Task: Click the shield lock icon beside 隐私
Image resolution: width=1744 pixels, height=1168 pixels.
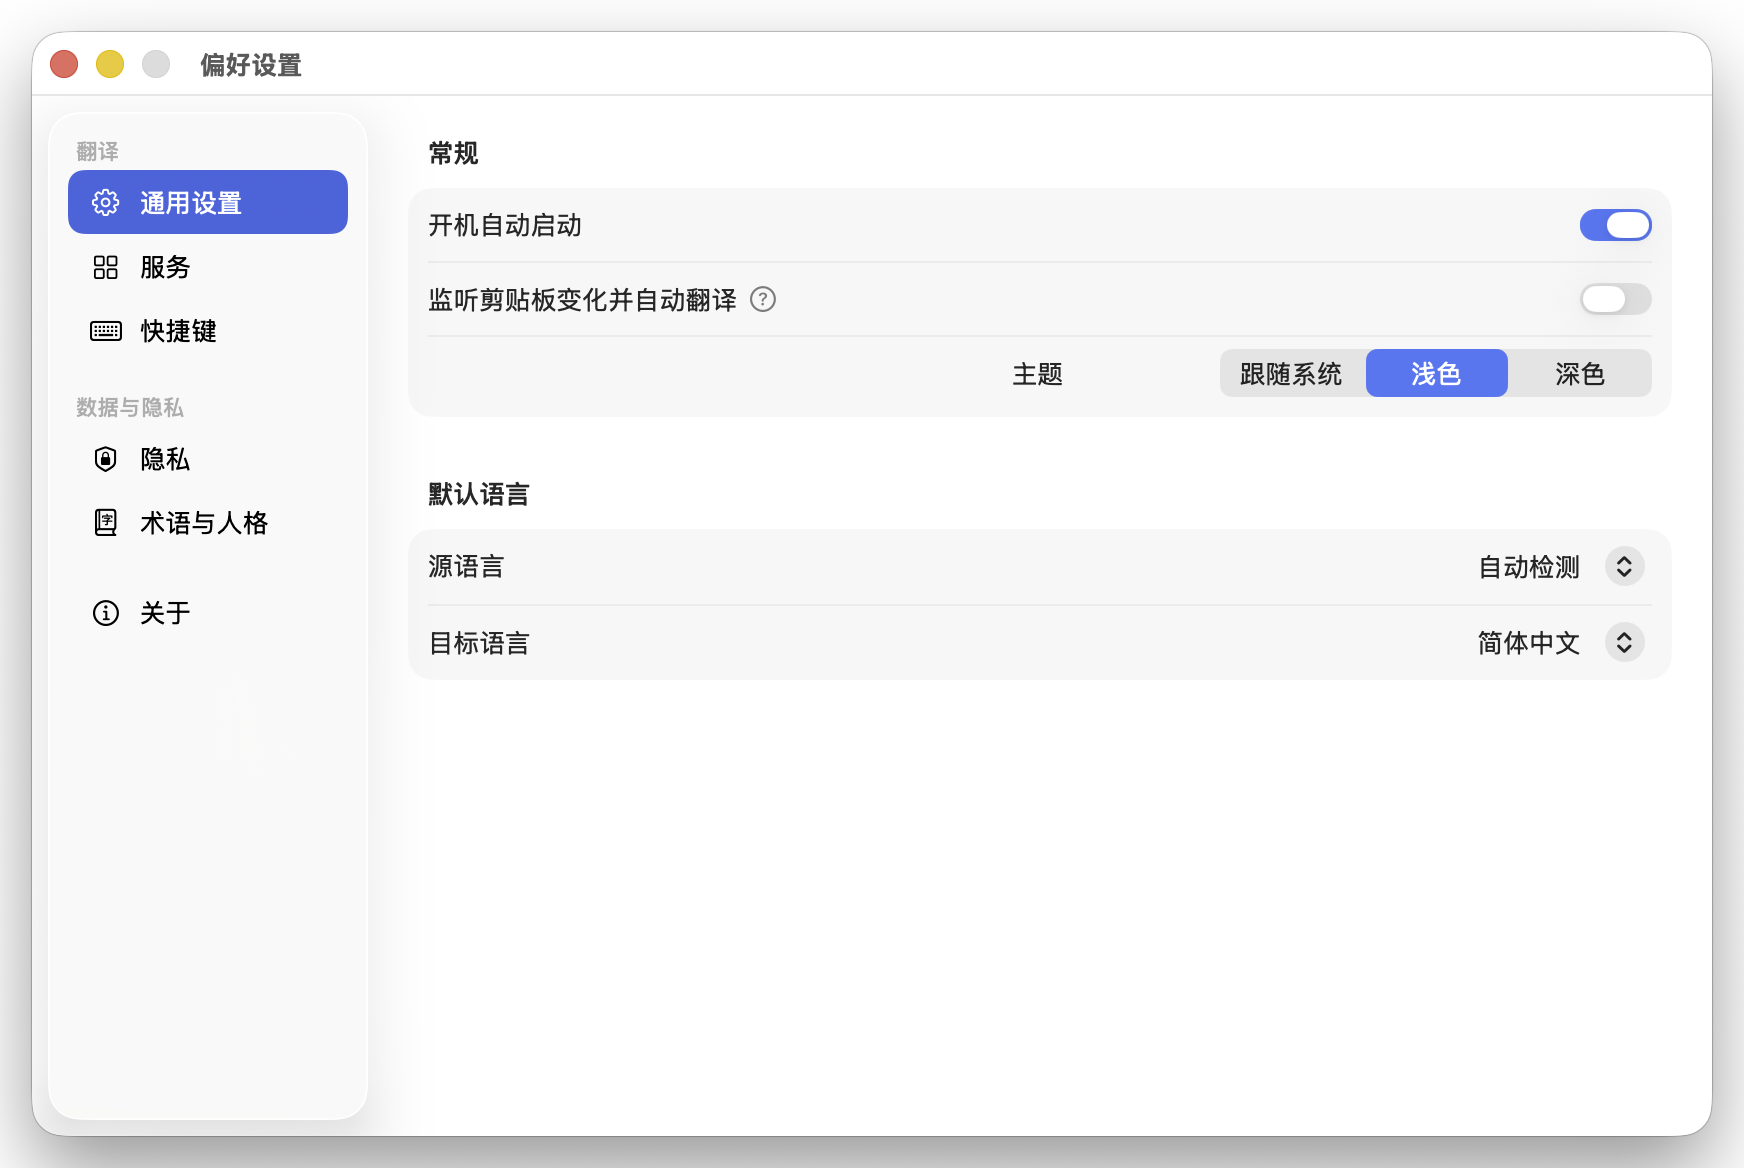Action: point(105,459)
